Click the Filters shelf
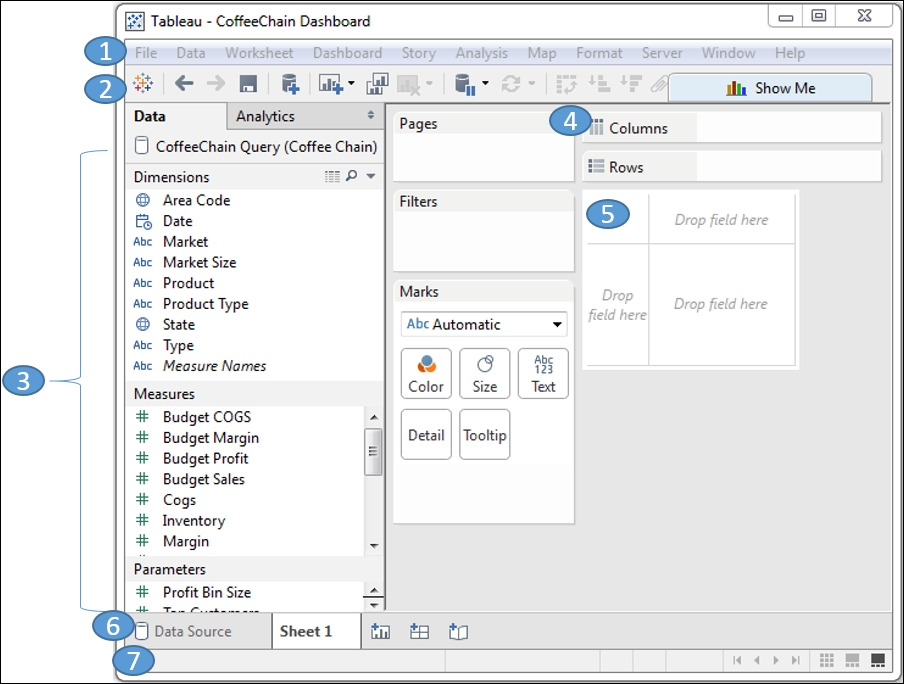 click(x=484, y=231)
